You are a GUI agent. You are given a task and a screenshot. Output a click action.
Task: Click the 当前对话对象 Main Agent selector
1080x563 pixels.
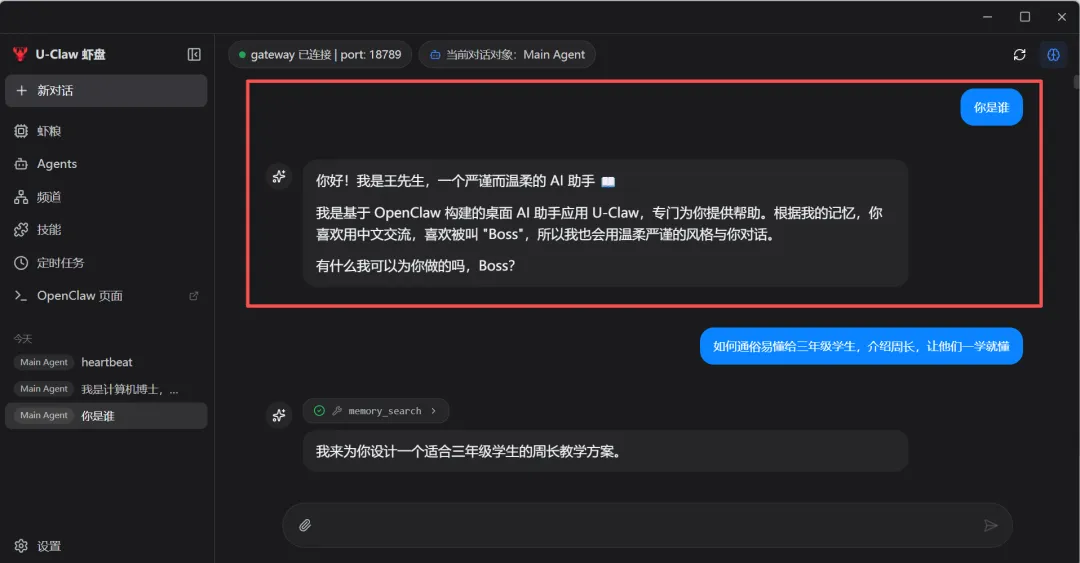pos(507,54)
